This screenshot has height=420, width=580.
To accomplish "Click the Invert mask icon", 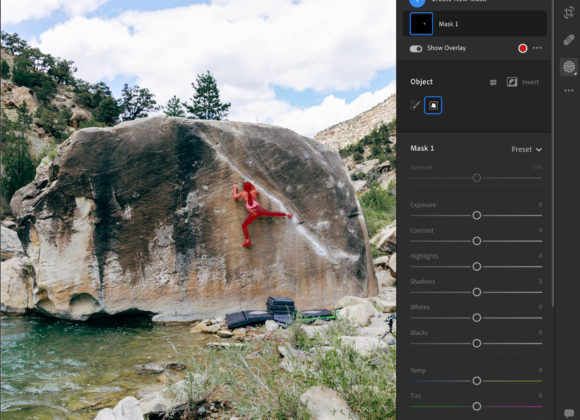I will click(x=512, y=82).
